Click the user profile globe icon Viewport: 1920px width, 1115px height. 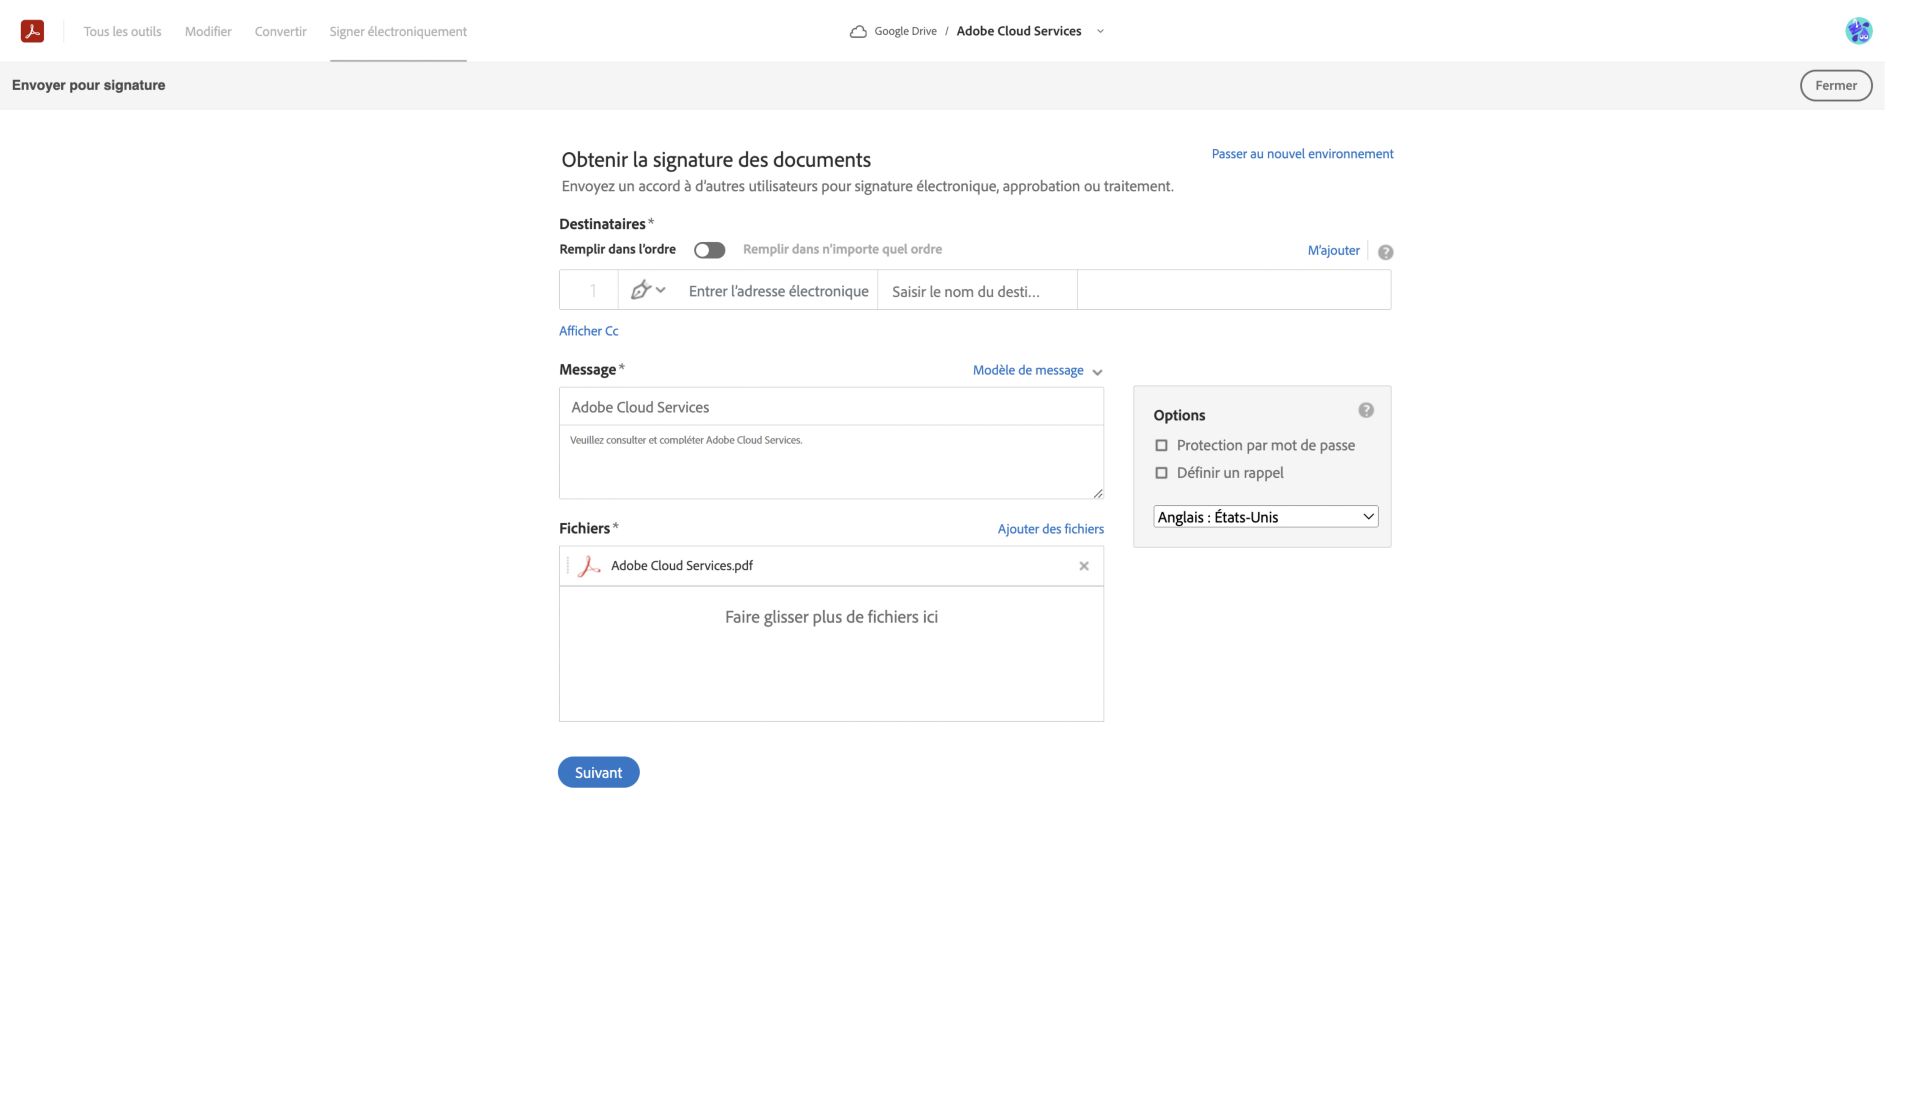1858,31
